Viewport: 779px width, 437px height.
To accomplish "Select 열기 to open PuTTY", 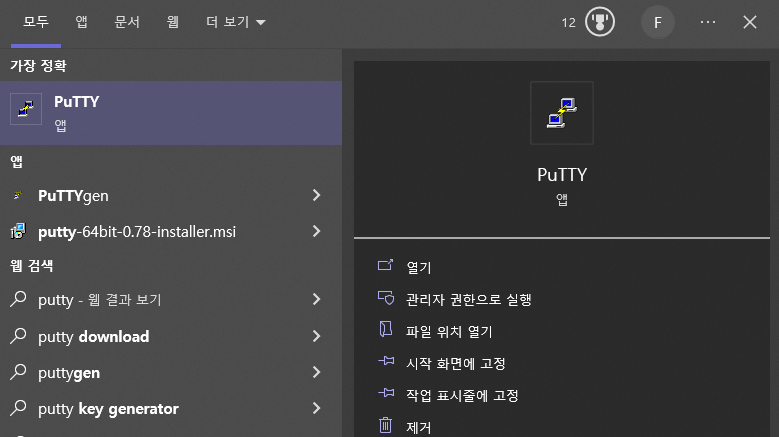I will click(419, 268).
